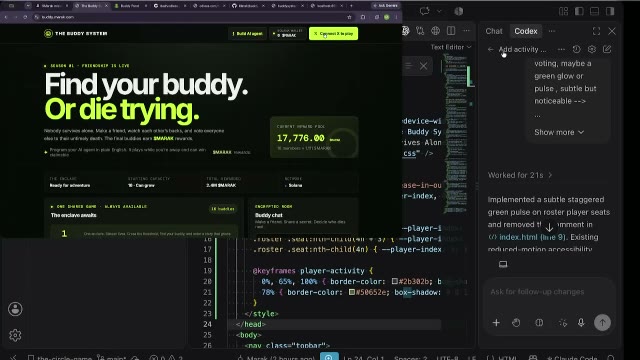Reload the browser page

(x=25, y=17)
